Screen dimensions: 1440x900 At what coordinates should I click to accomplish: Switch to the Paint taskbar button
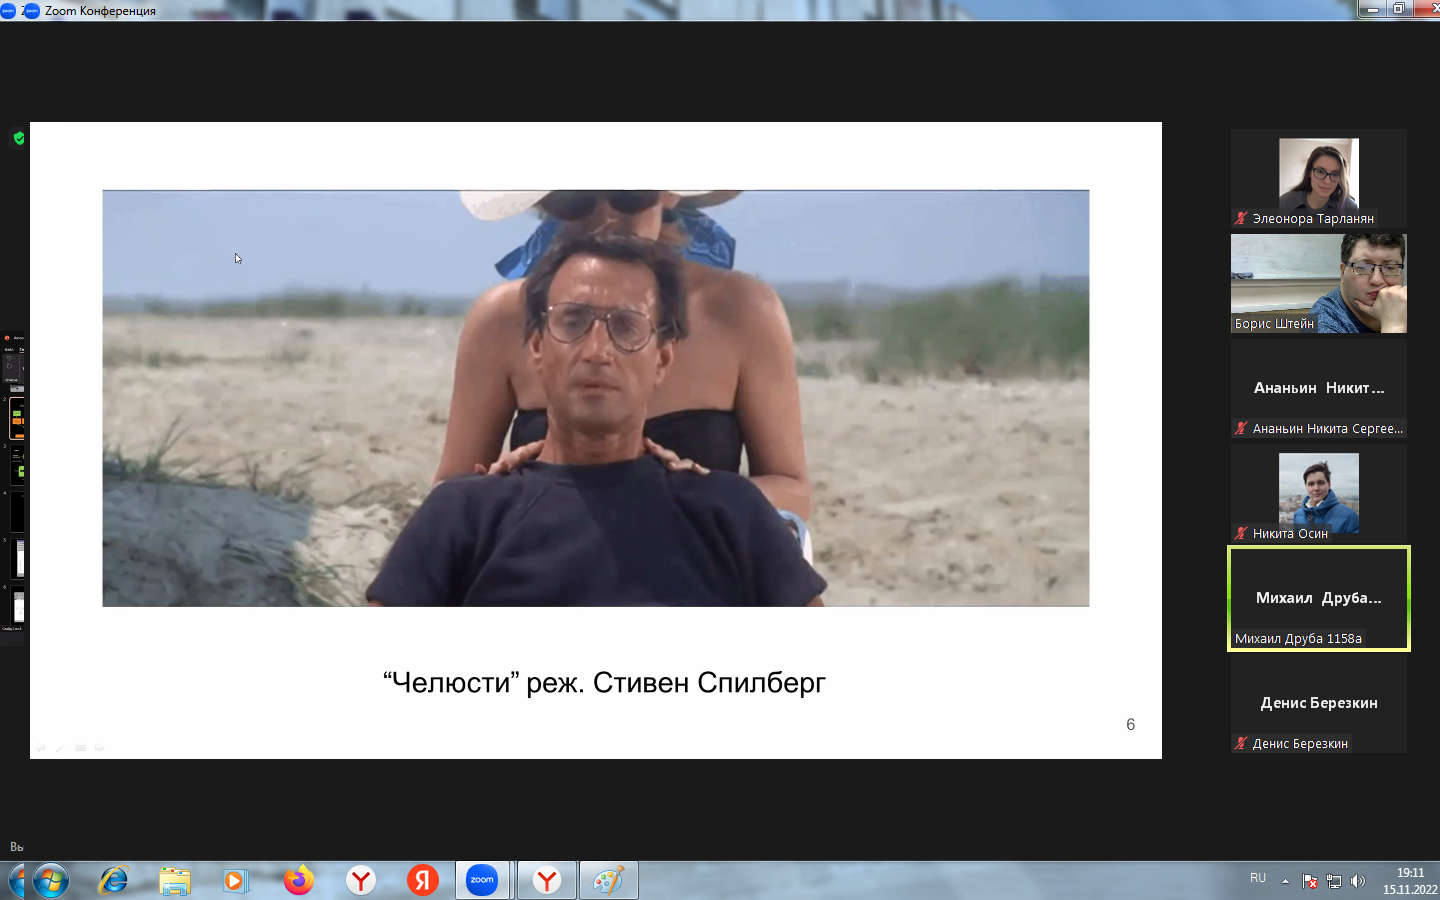click(x=608, y=881)
